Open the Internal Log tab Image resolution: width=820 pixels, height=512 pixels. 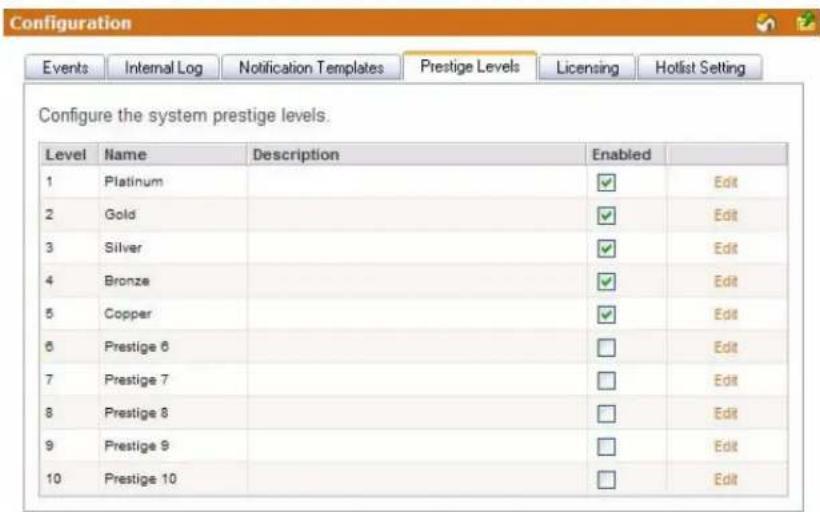tap(163, 67)
